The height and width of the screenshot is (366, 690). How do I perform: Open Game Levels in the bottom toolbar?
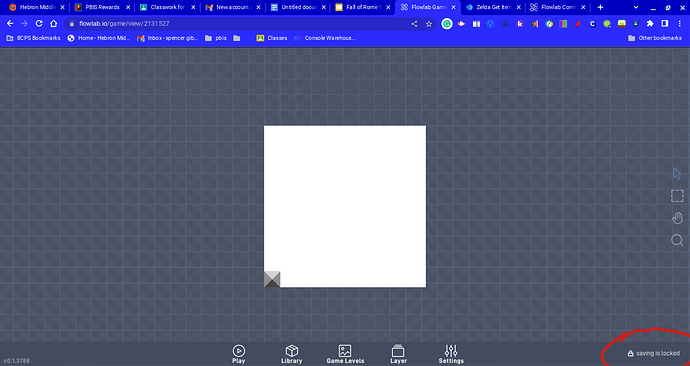coord(345,354)
